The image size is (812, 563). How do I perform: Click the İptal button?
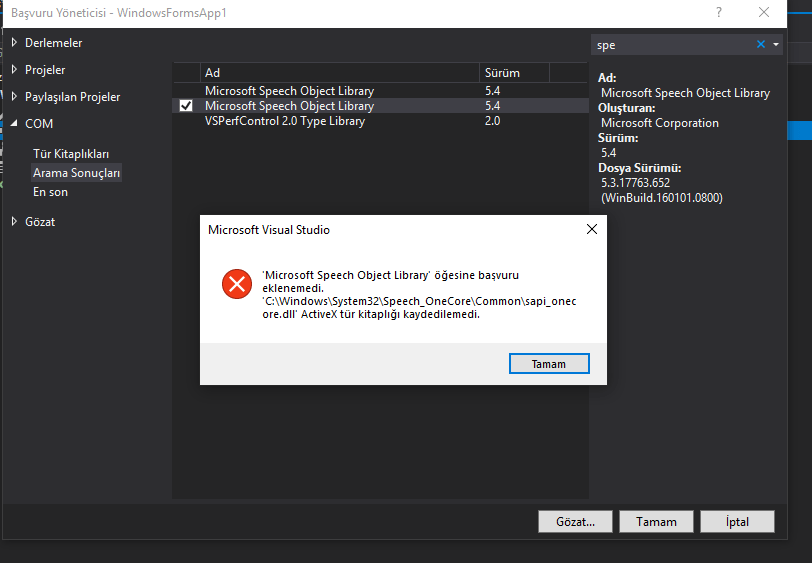[x=737, y=522]
